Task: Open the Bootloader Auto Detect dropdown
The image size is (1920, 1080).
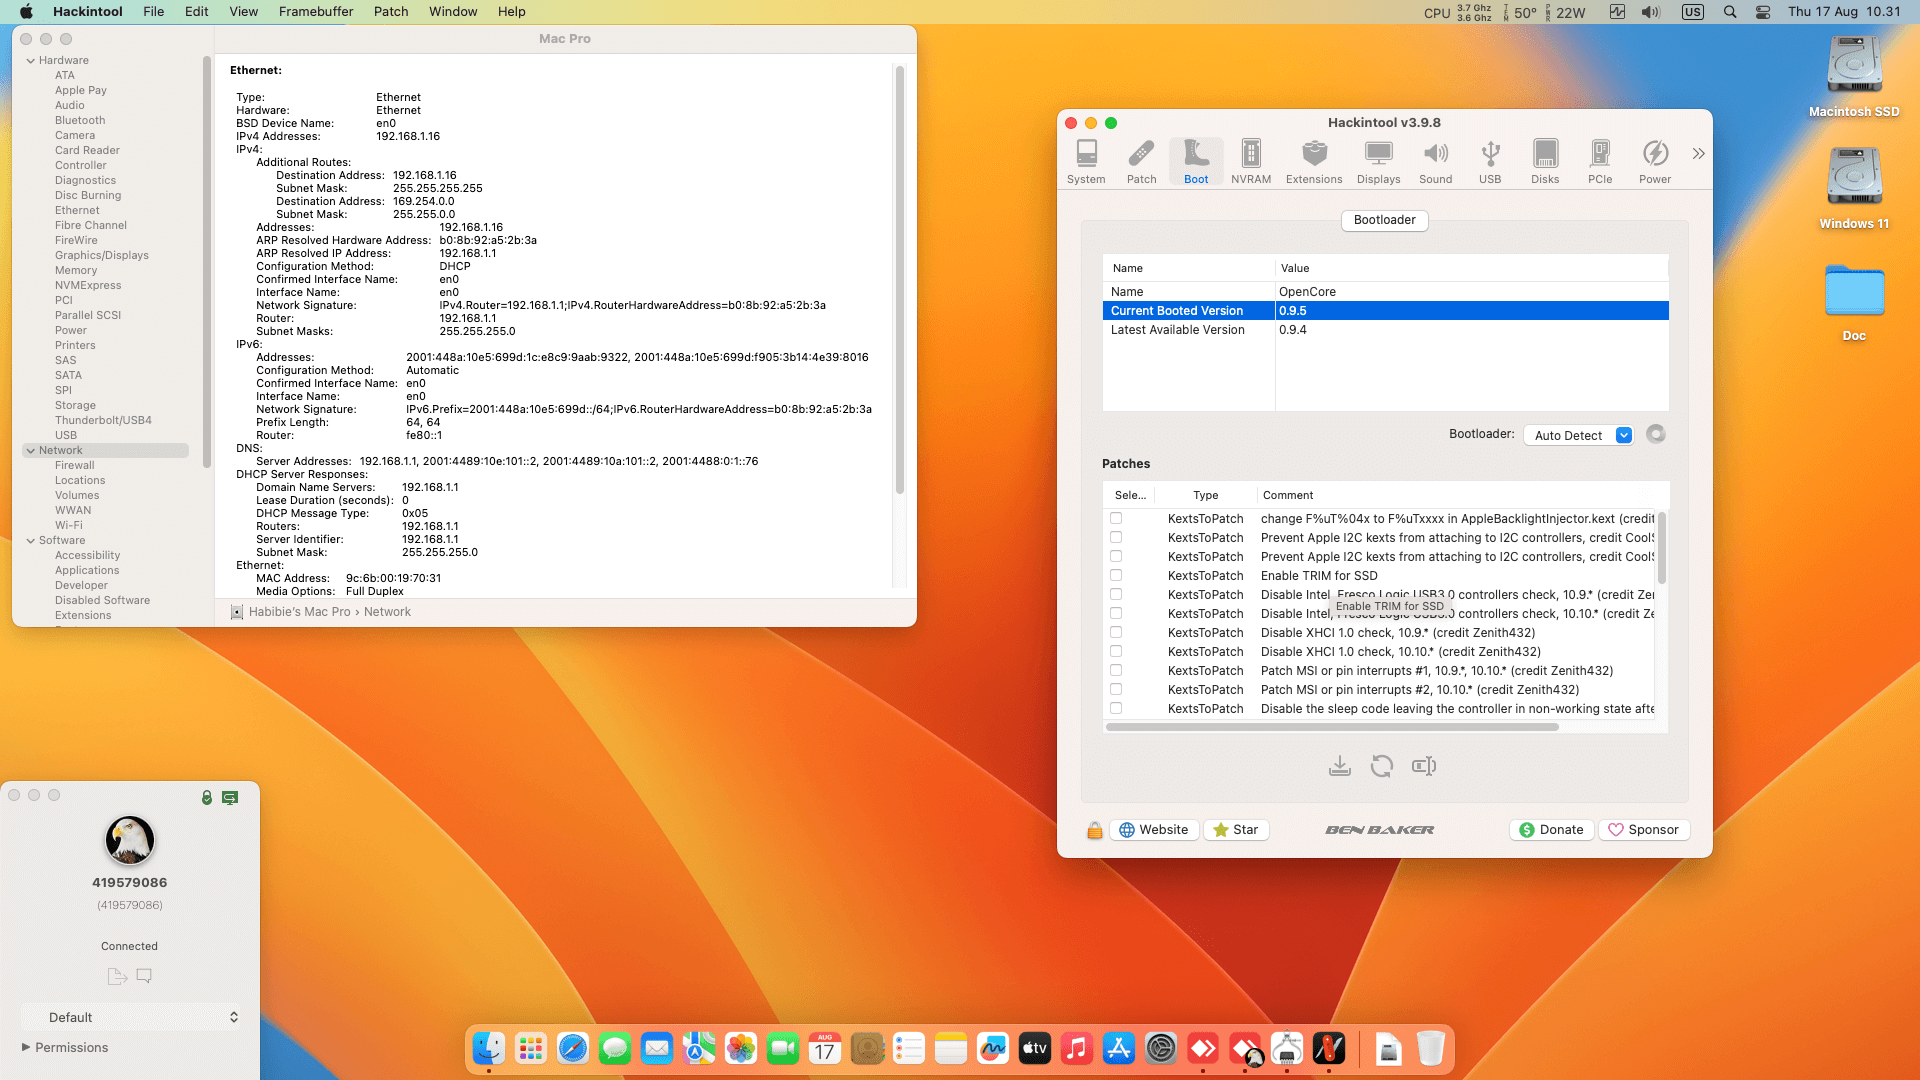Action: (x=1579, y=435)
